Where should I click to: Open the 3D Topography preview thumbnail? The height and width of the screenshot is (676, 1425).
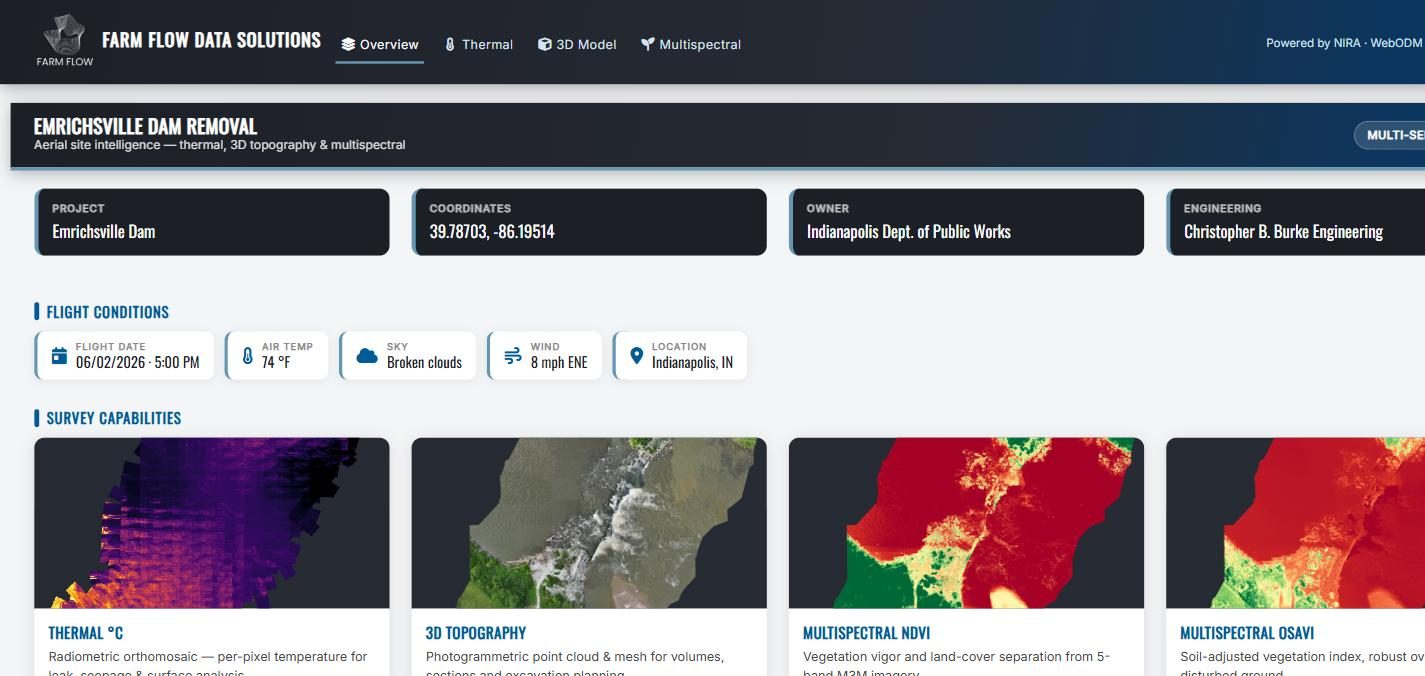click(589, 523)
